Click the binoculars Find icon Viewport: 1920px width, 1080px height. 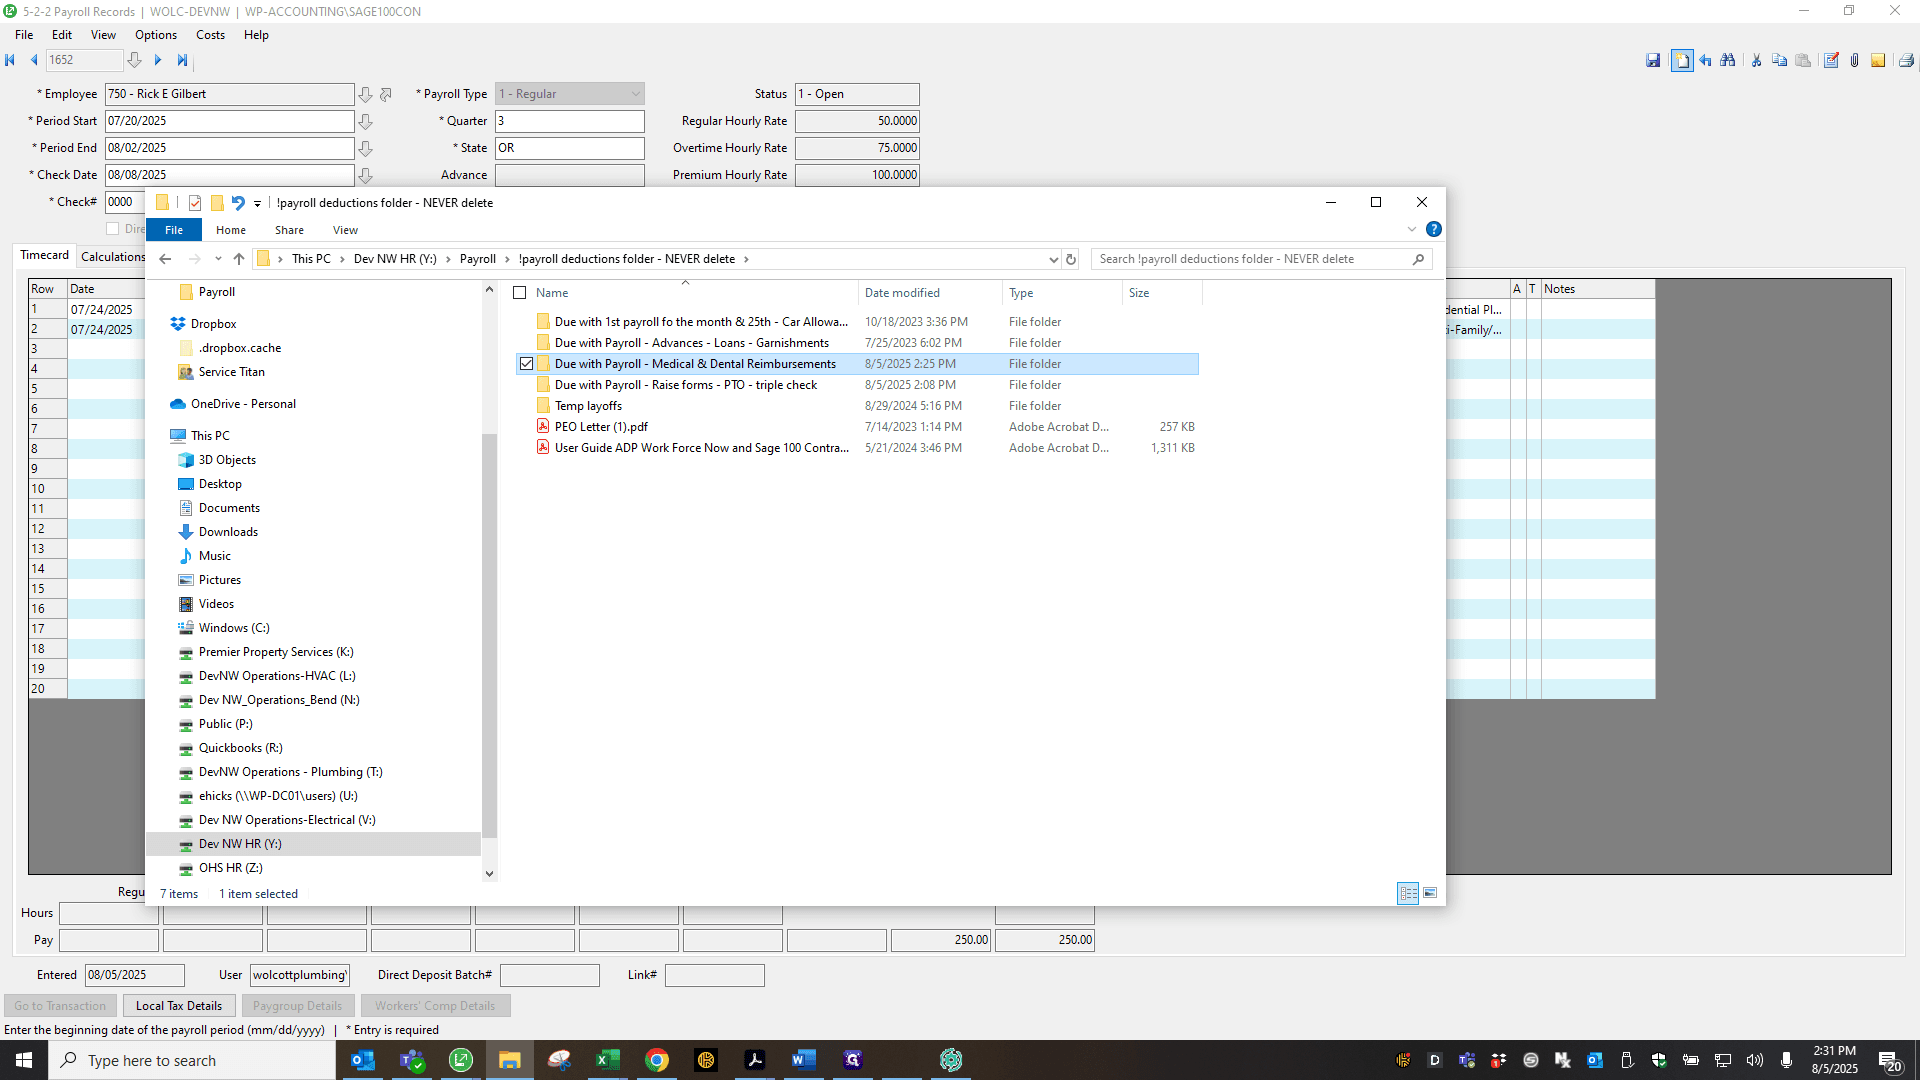tap(1728, 61)
